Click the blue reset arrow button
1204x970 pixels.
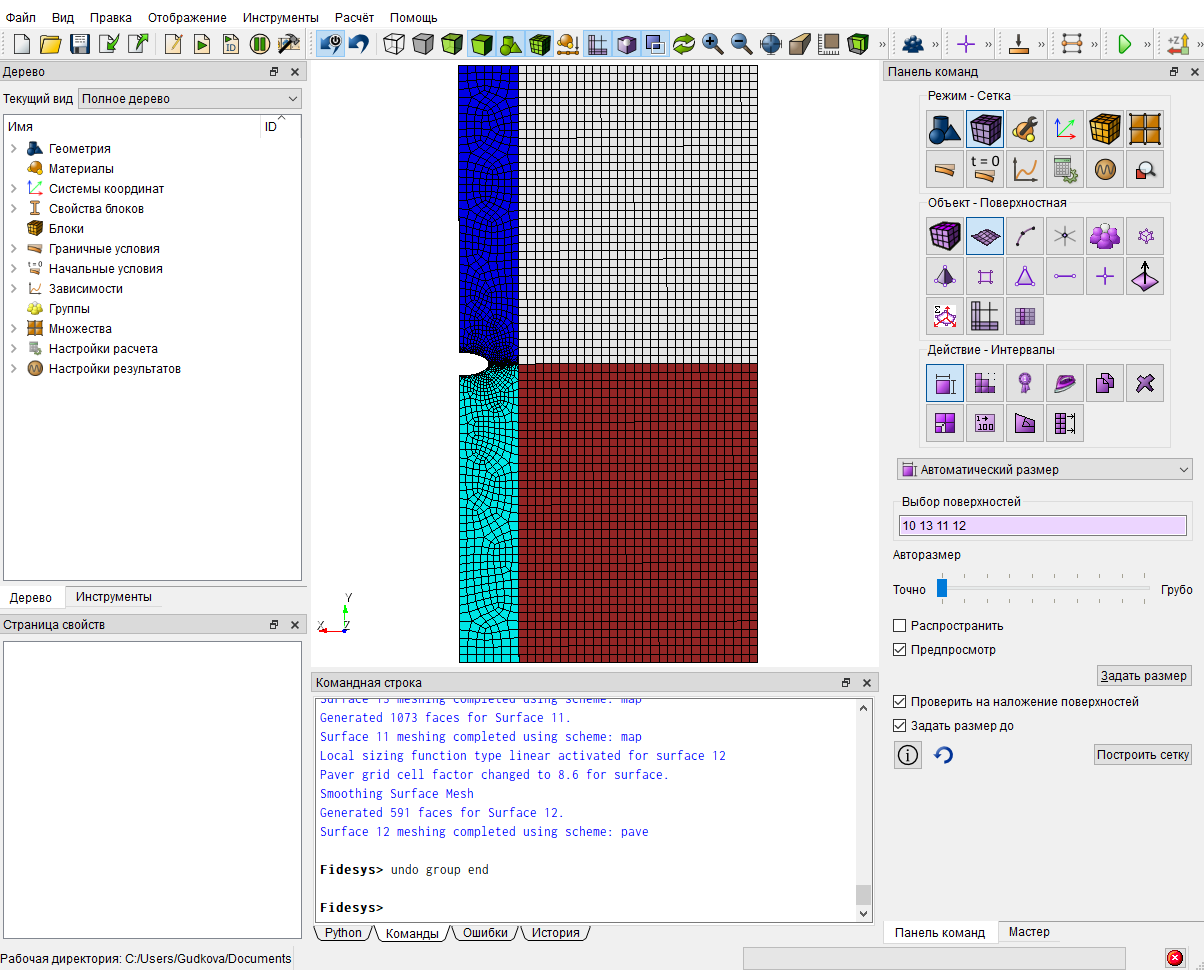click(943, 755)
